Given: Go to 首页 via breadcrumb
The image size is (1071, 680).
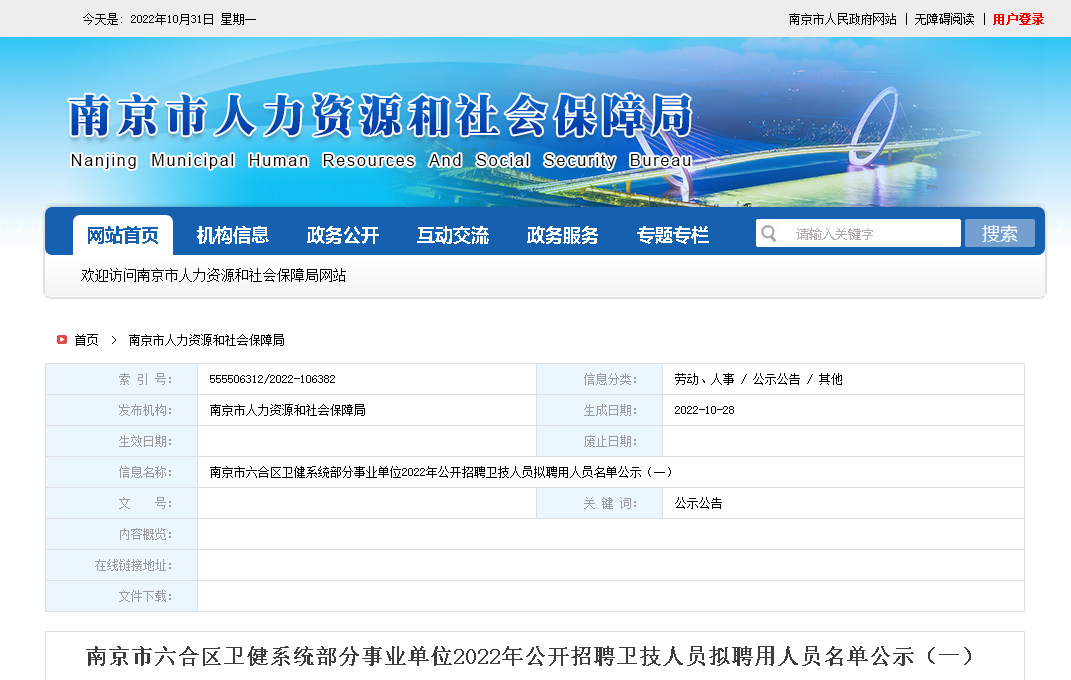Looking at the screenshot, I should pos(87,340).
